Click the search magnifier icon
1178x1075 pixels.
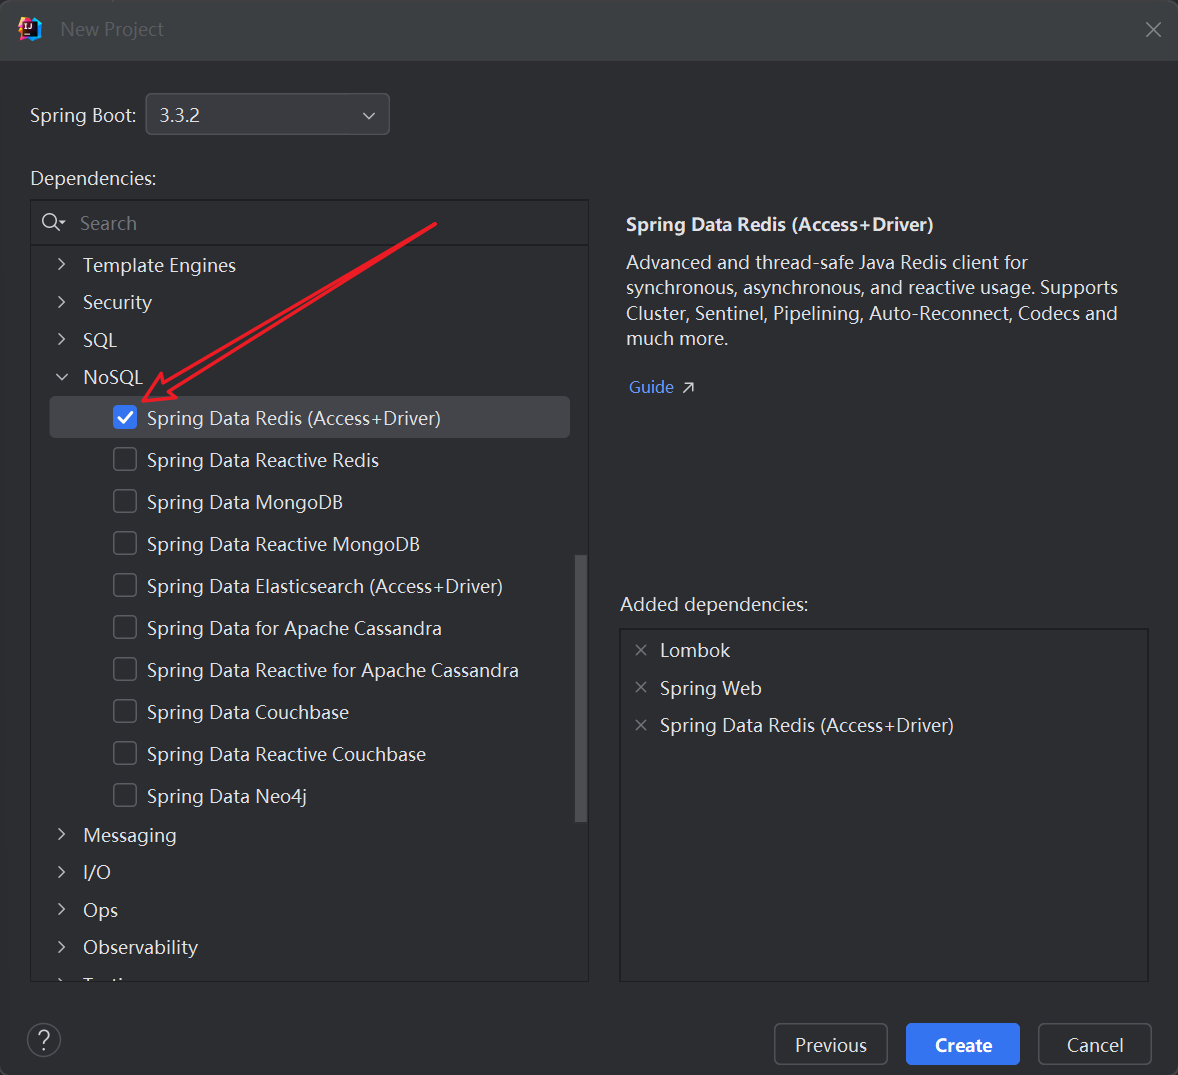[53, 222]
